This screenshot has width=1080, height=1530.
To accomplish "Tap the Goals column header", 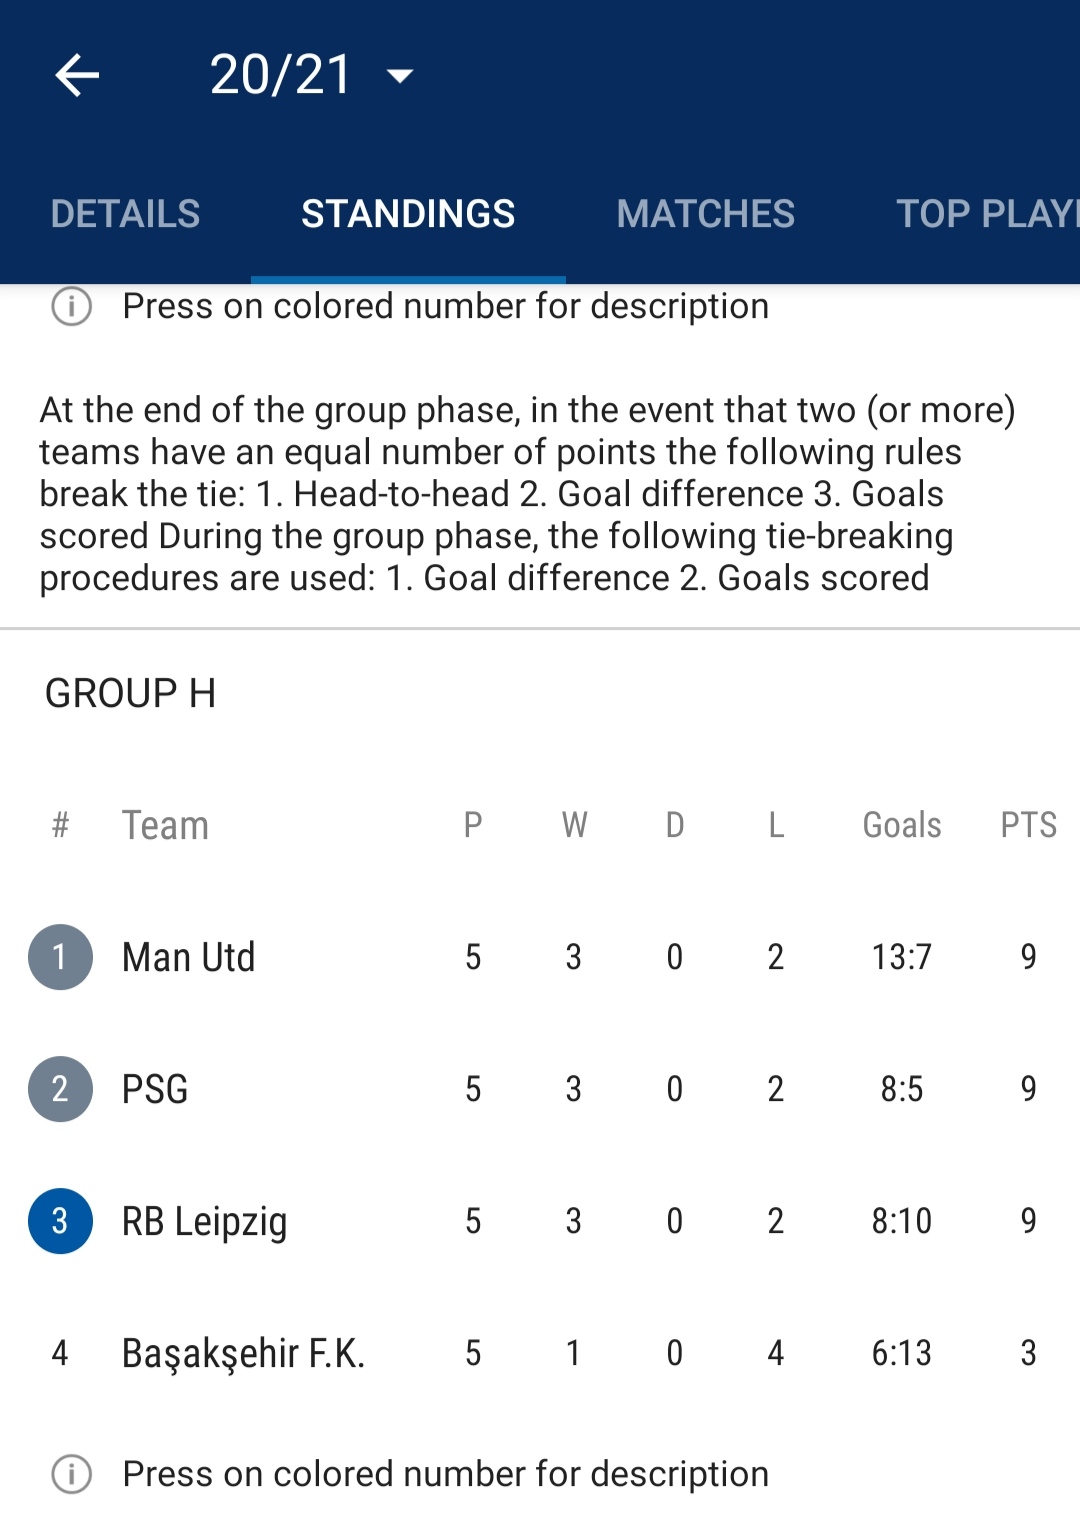I will [902, 825].
